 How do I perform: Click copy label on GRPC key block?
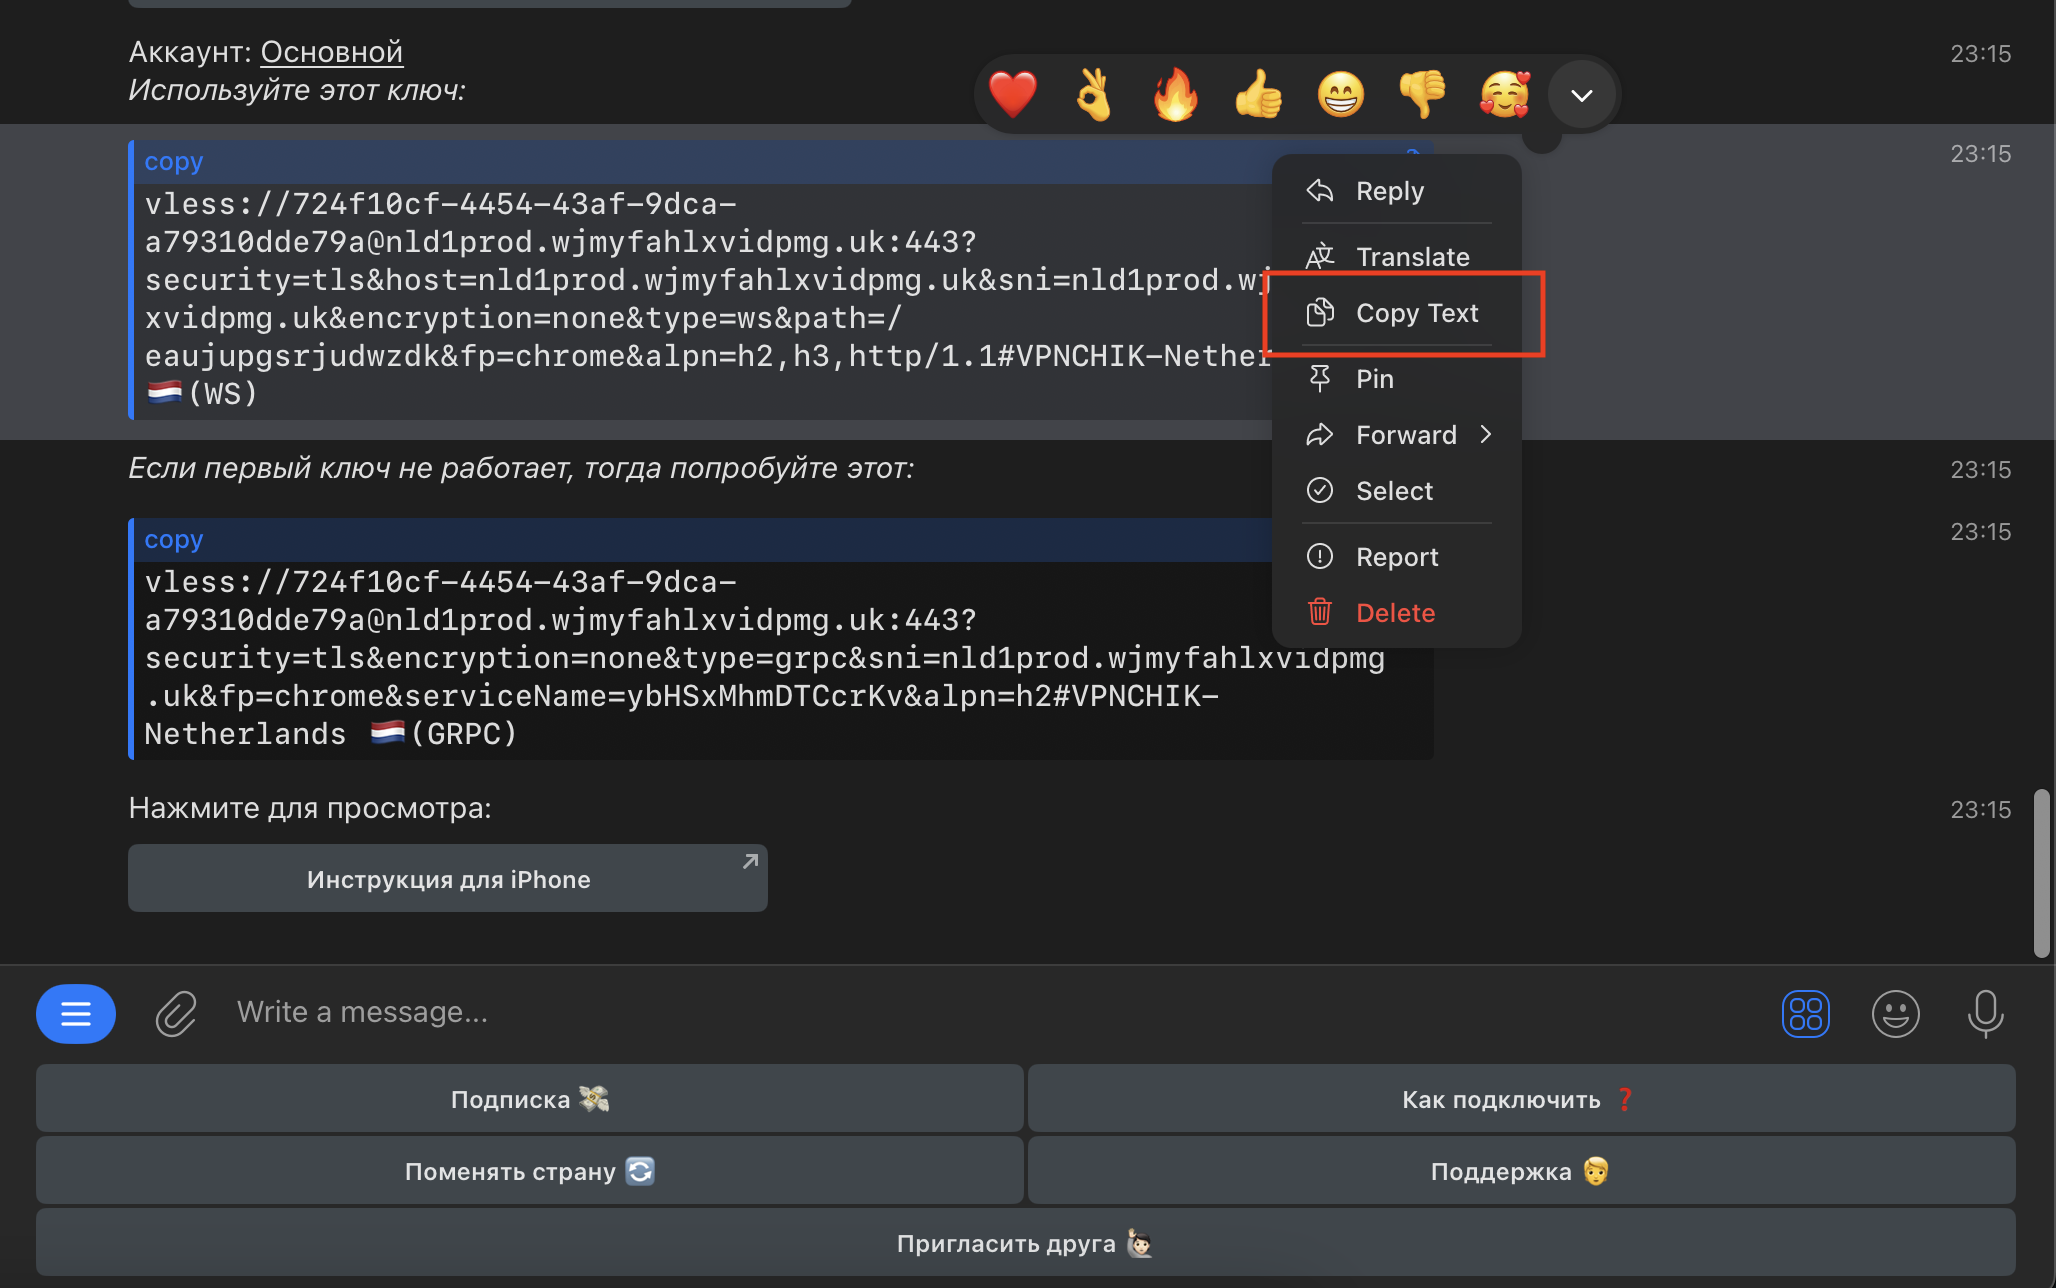(x=173, y=540)
